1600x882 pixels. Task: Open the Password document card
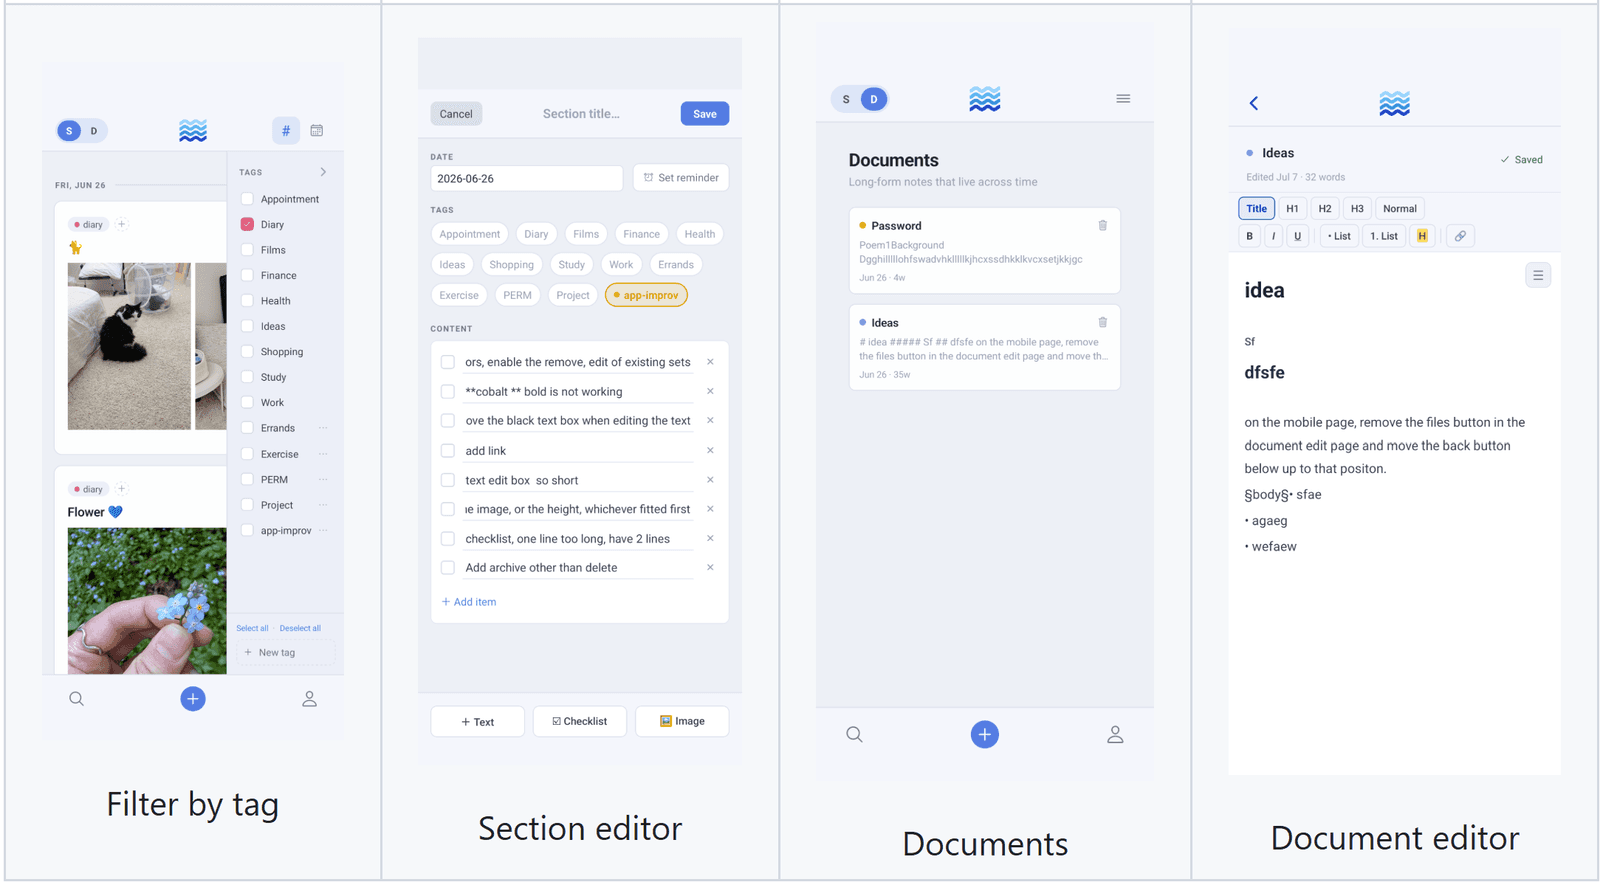tap(984, 250)
